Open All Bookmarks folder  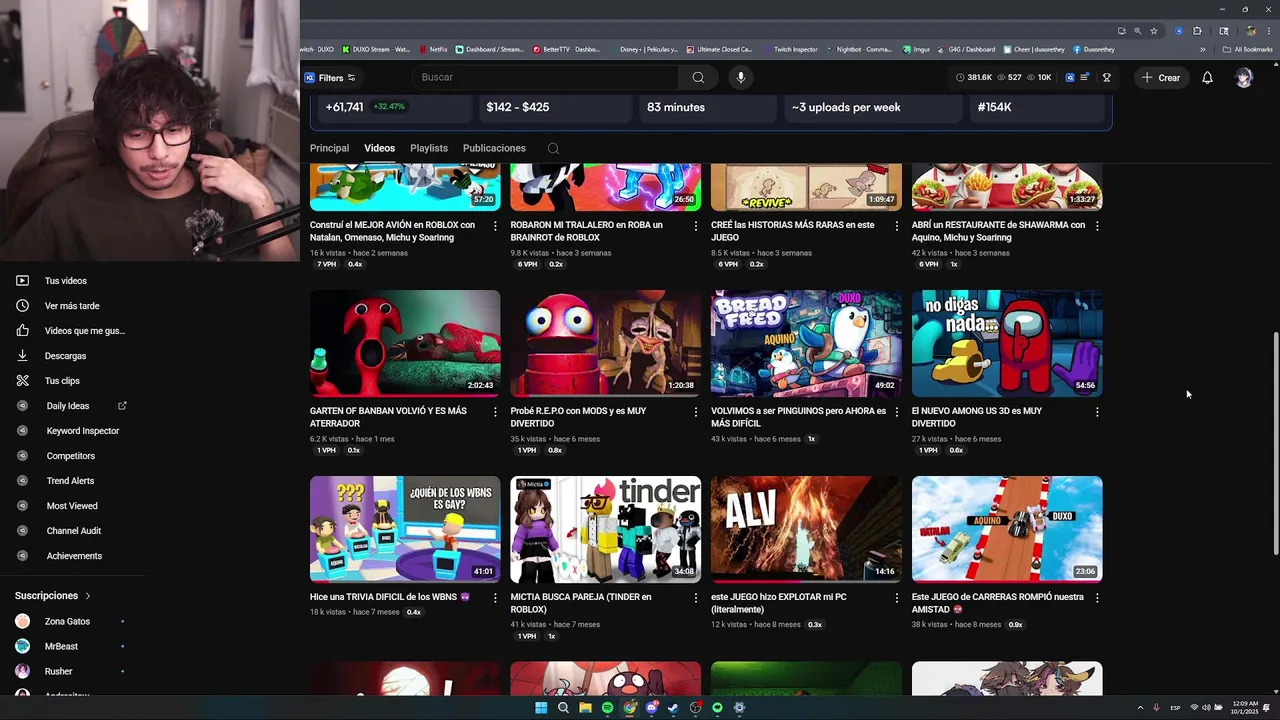[x=1248, y=49]
